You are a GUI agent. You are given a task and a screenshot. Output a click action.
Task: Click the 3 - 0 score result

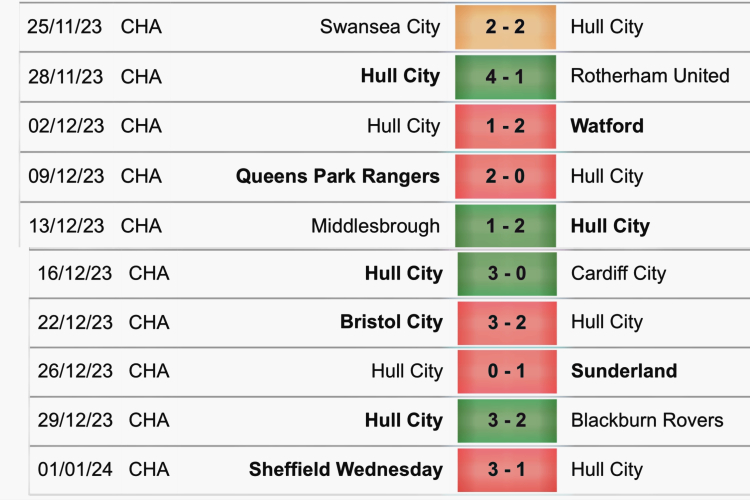tap(507, 273)
